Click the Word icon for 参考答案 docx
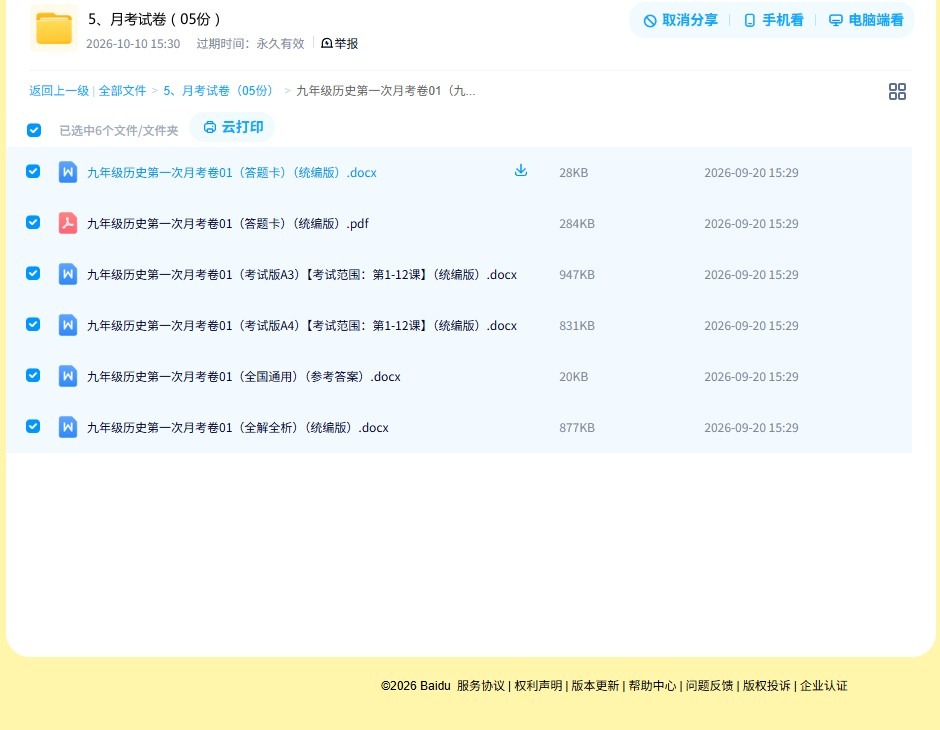Image resolution: width=940 pixels, height=730 pixels. (68, 376)
